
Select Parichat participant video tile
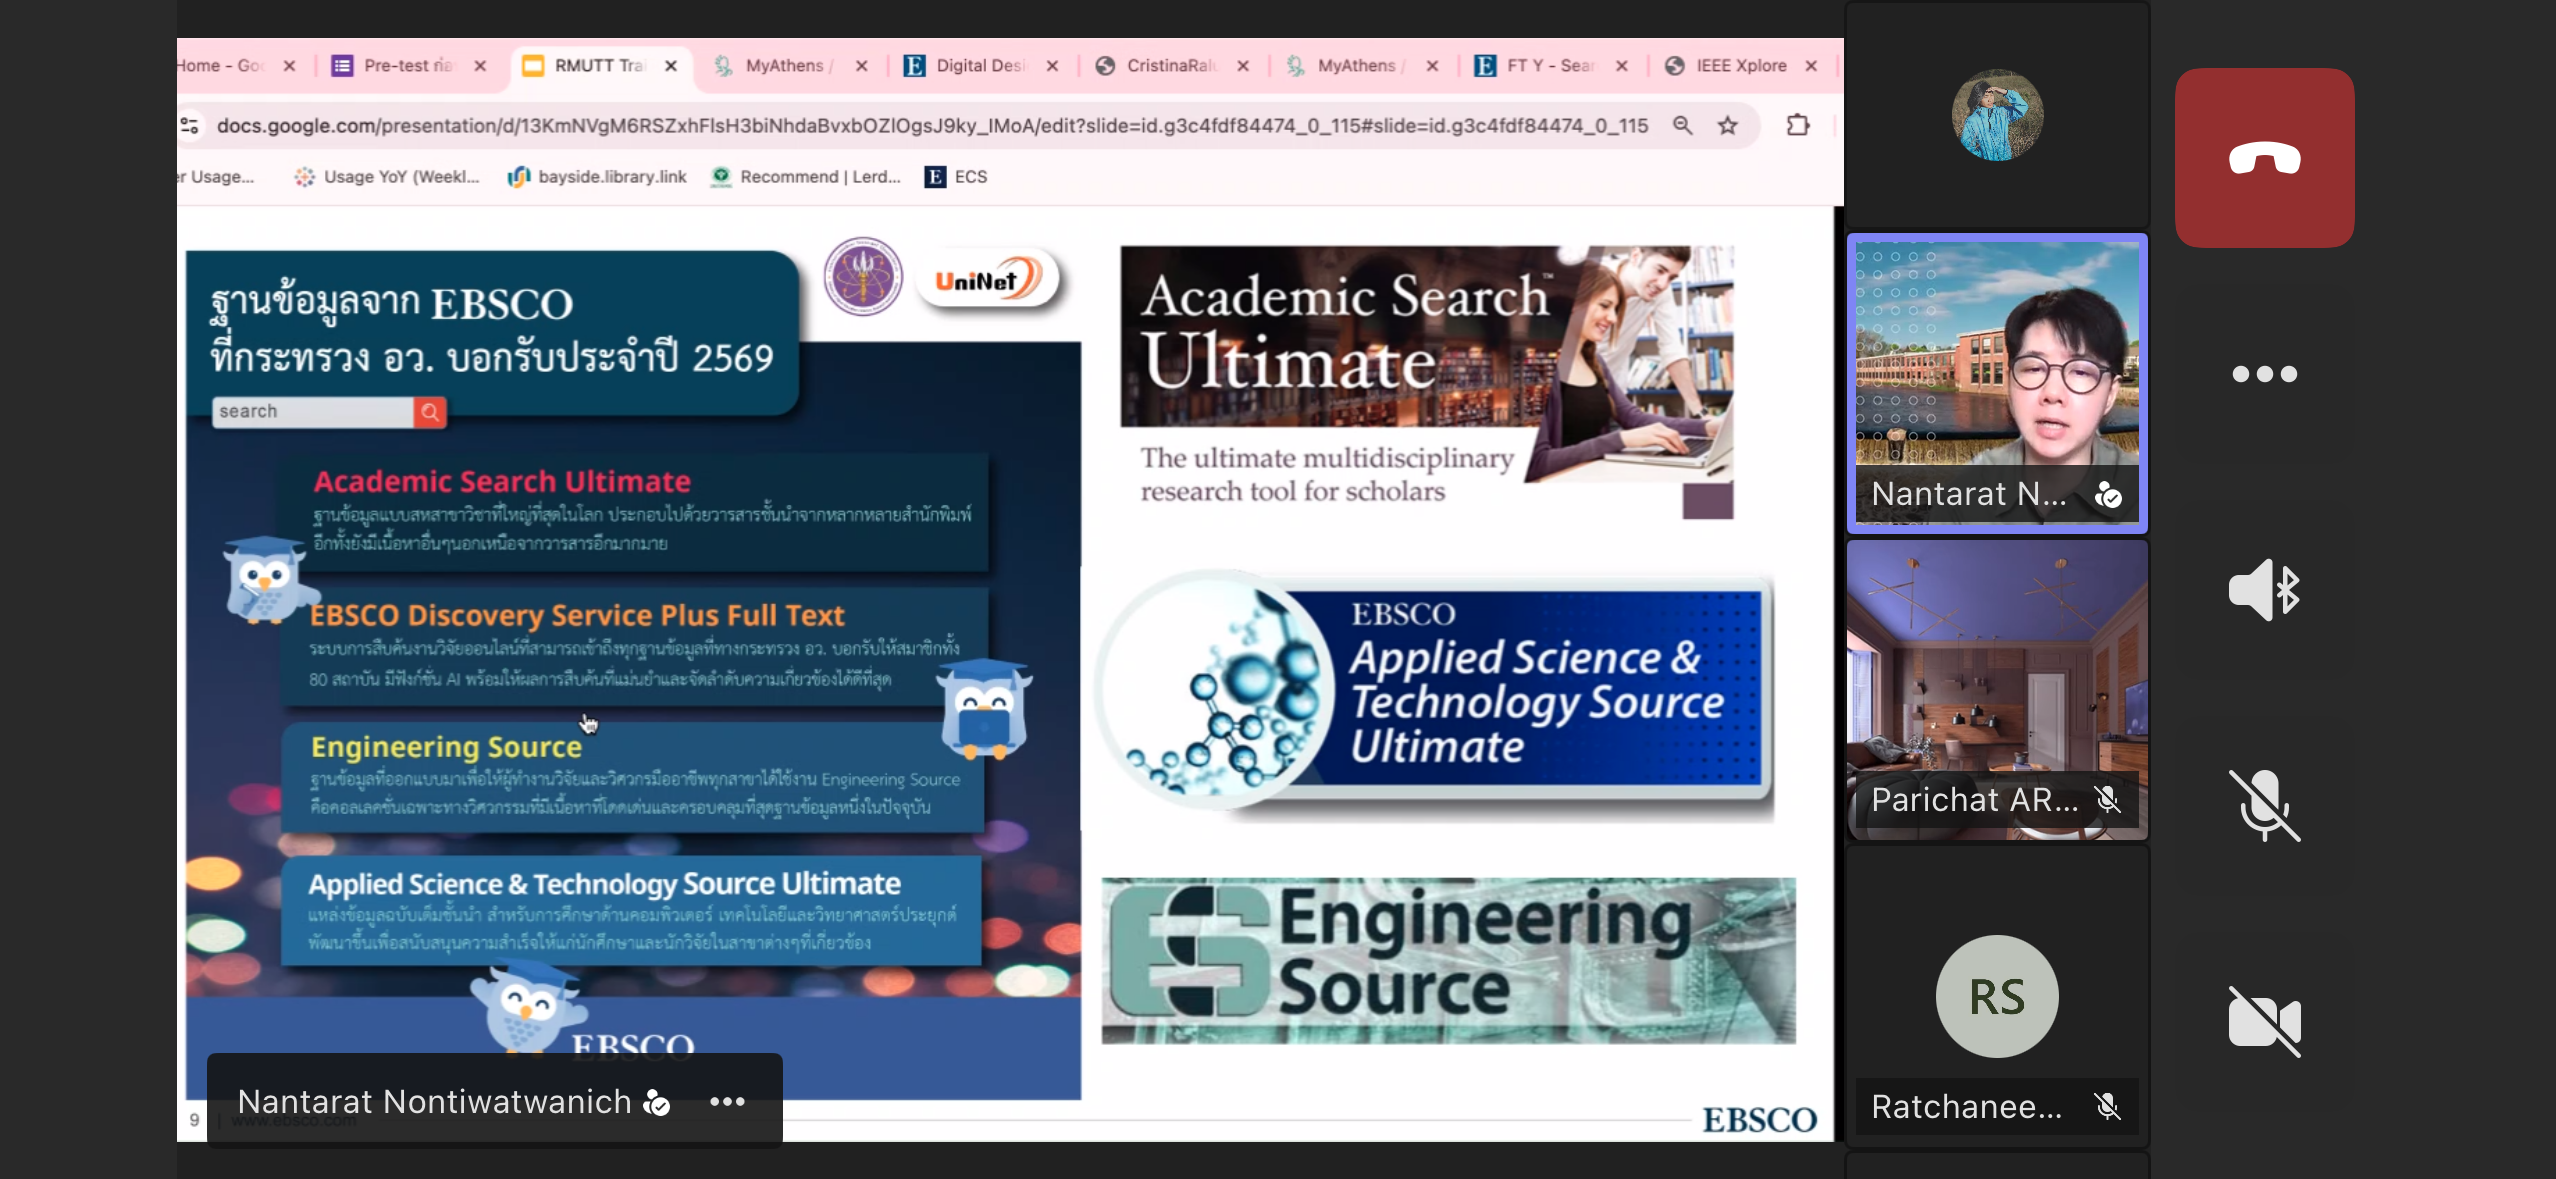(x=1996, y=690)
